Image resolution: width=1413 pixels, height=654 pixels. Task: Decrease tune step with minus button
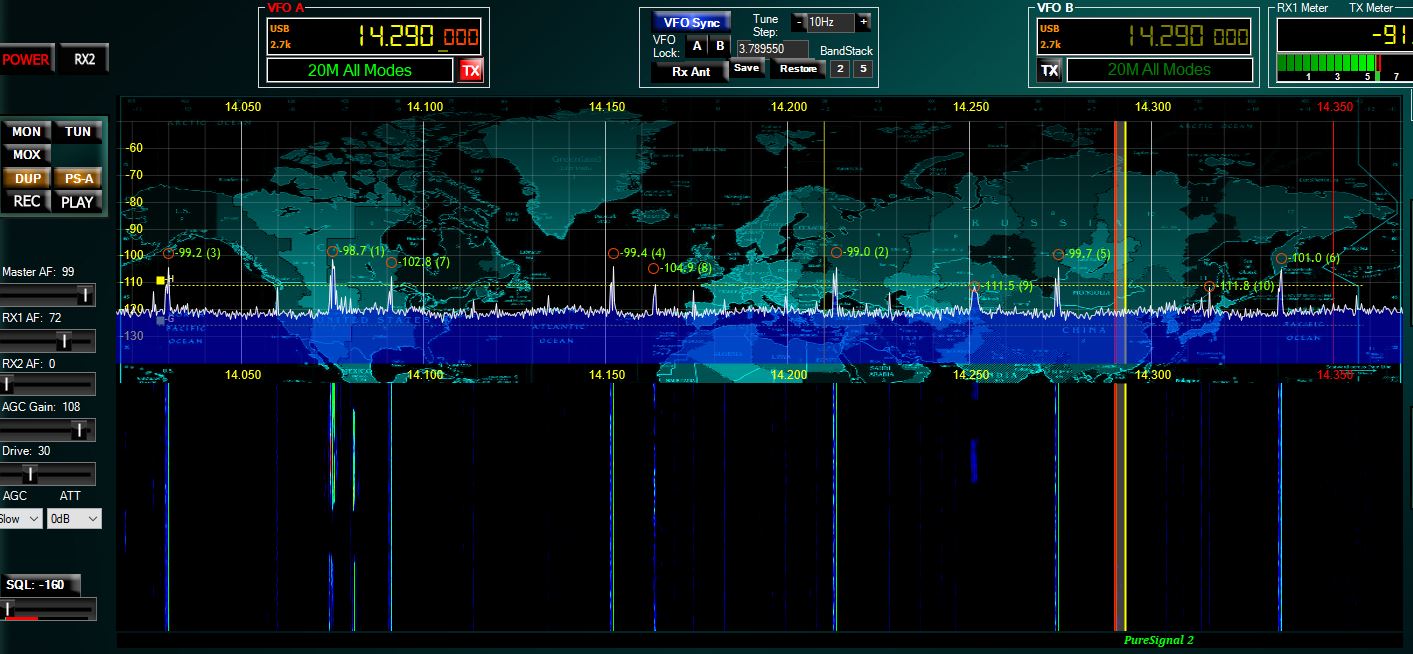click(798, 22)
